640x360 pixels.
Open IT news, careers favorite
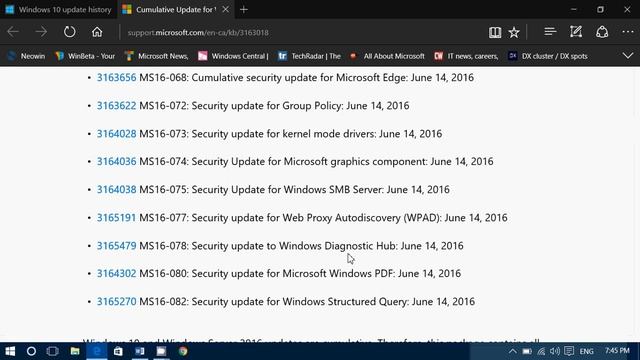(x=466, y=56)
